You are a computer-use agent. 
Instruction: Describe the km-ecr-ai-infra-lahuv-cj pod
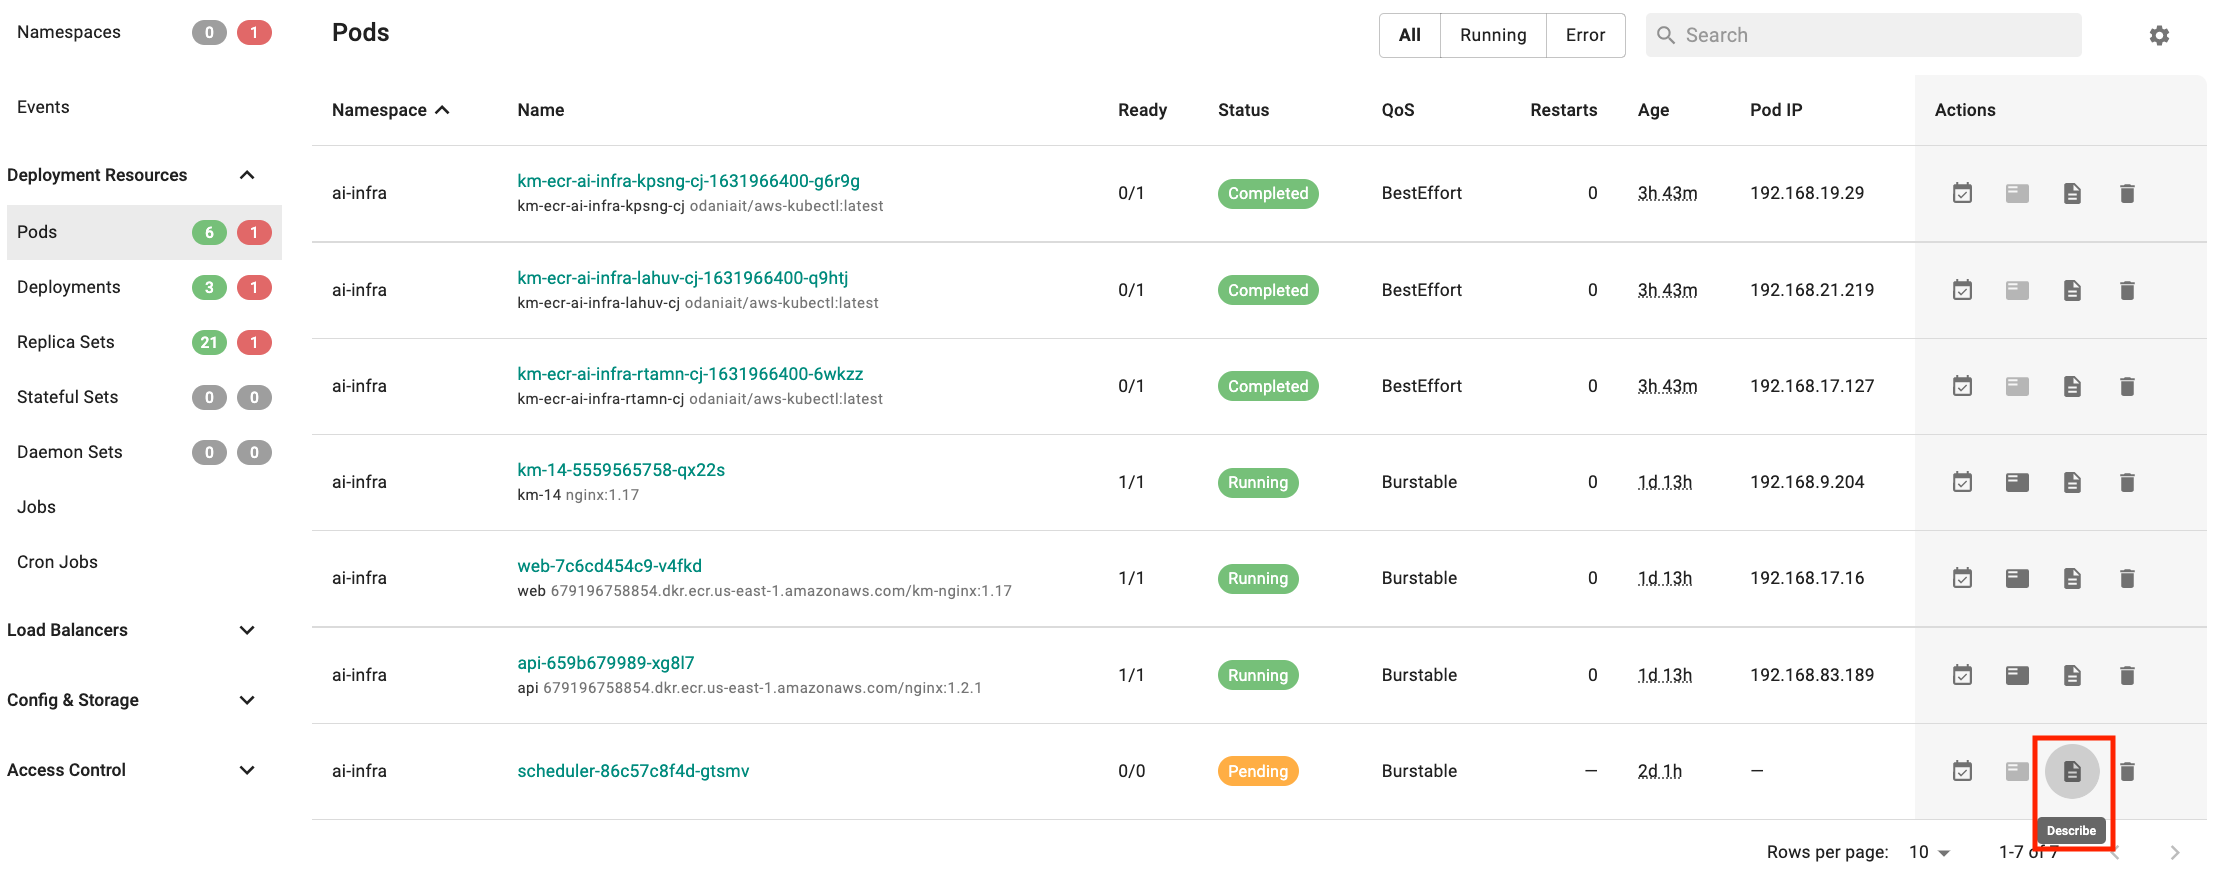(x=2072, y=290)
